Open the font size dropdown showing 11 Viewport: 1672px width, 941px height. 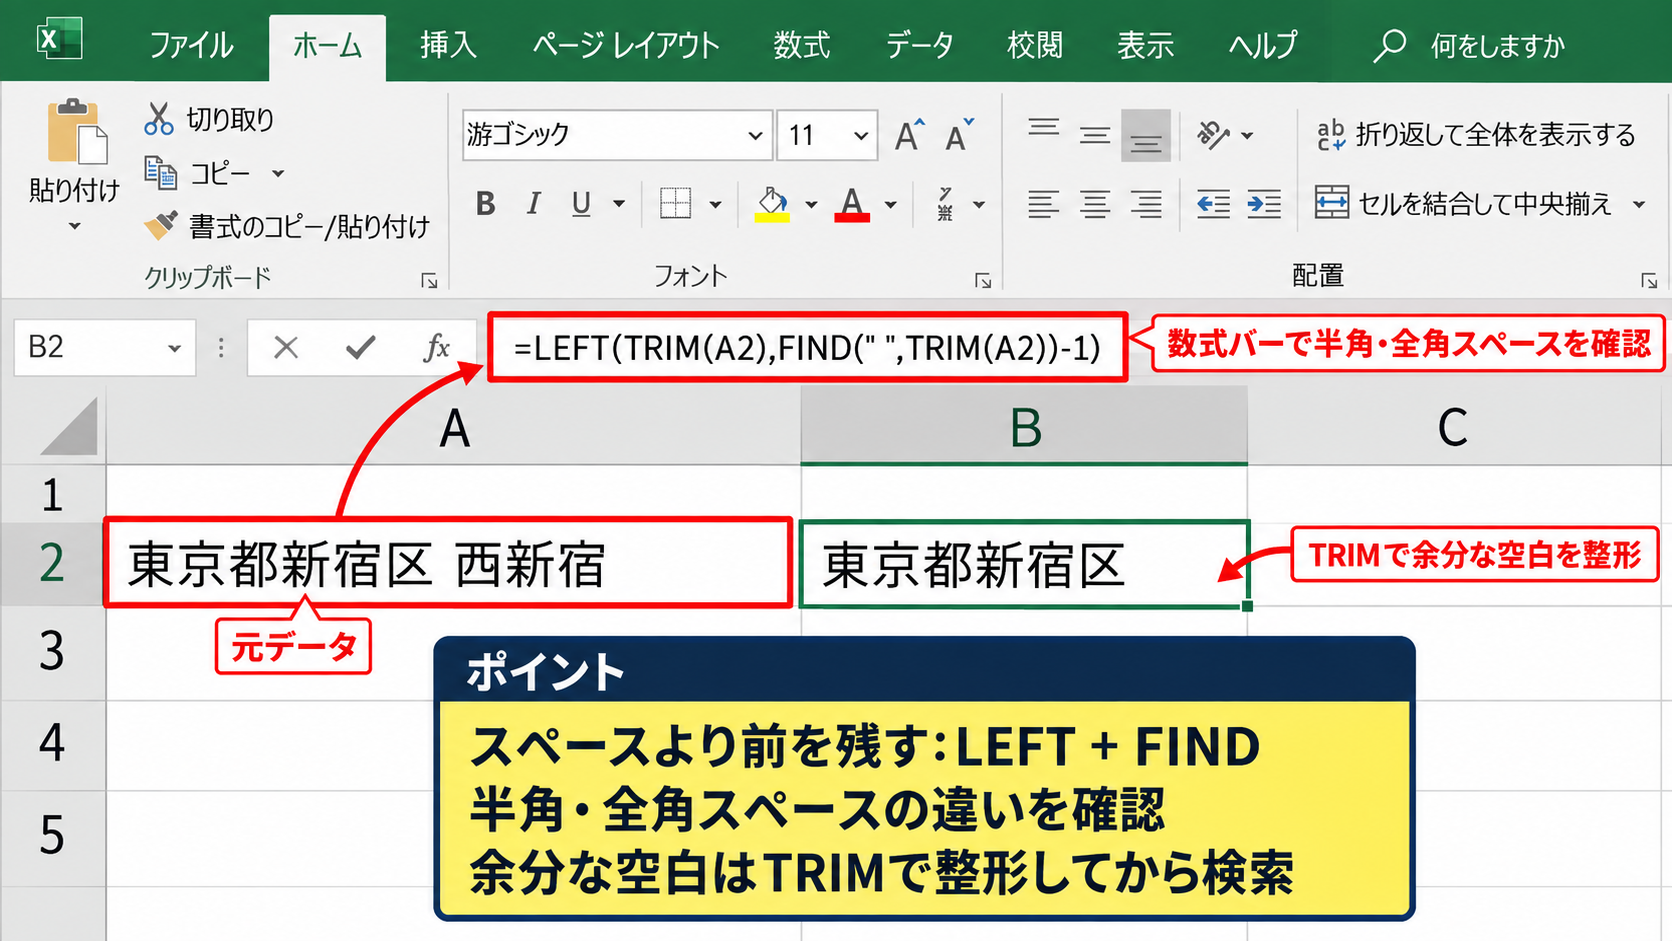(x=861, y=135)
